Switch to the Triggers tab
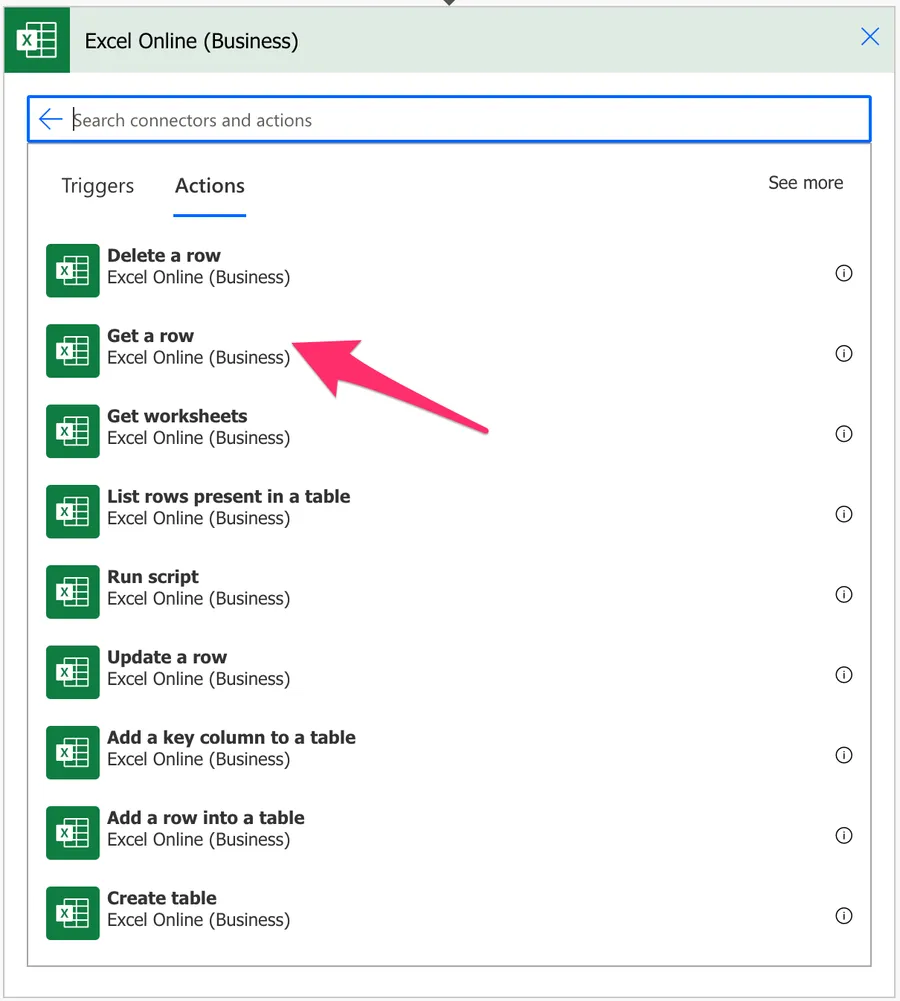This screenshot has width=900, height=1001. (x=97, y=186)
